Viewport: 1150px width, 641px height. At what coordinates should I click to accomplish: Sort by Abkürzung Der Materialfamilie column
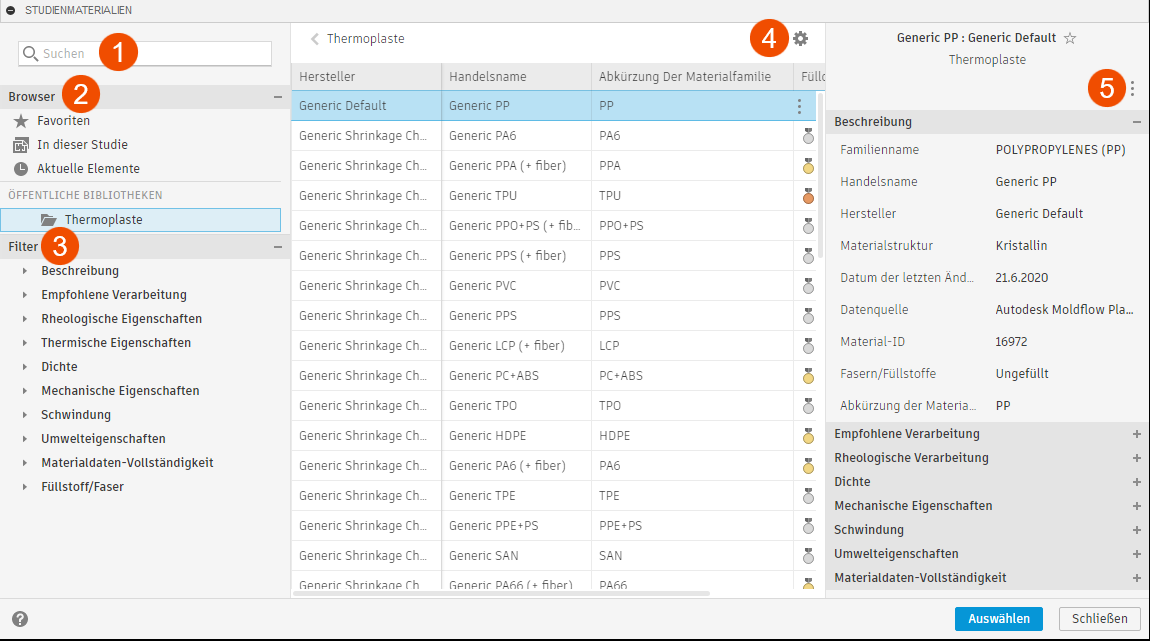coord(692,77)
